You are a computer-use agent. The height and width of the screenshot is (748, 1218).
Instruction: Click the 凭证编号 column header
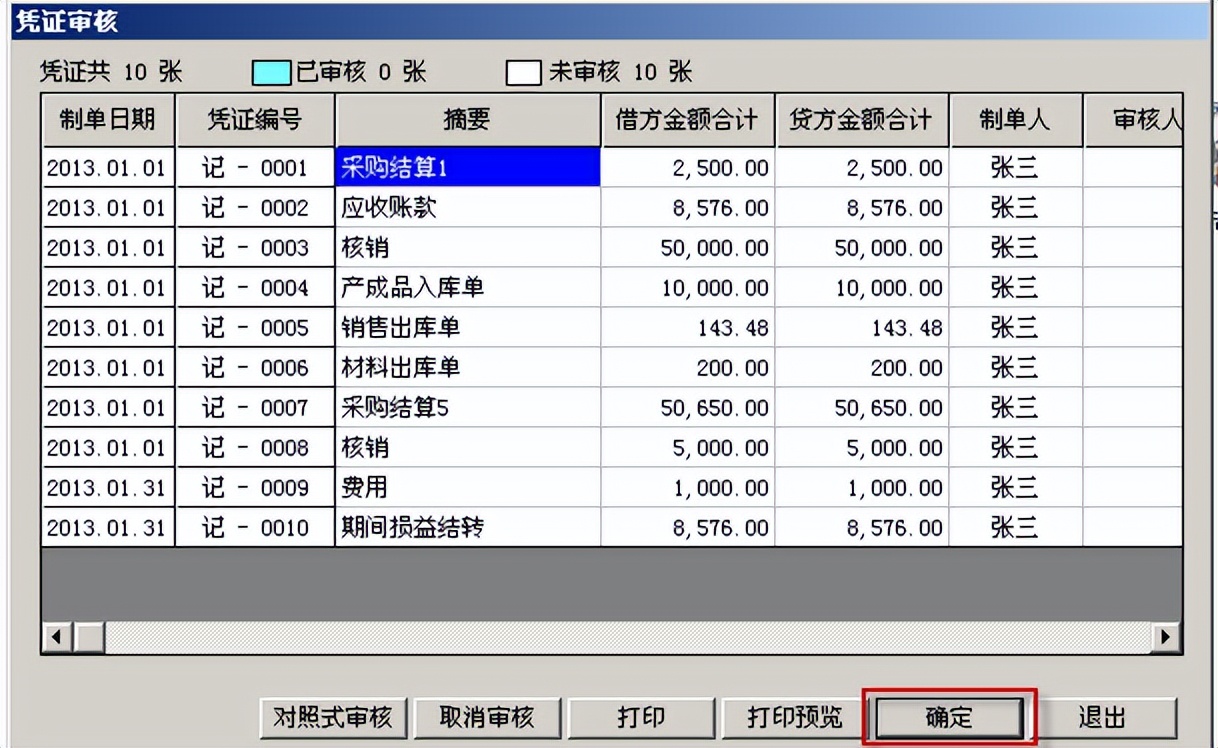click(x=255, y=119)
